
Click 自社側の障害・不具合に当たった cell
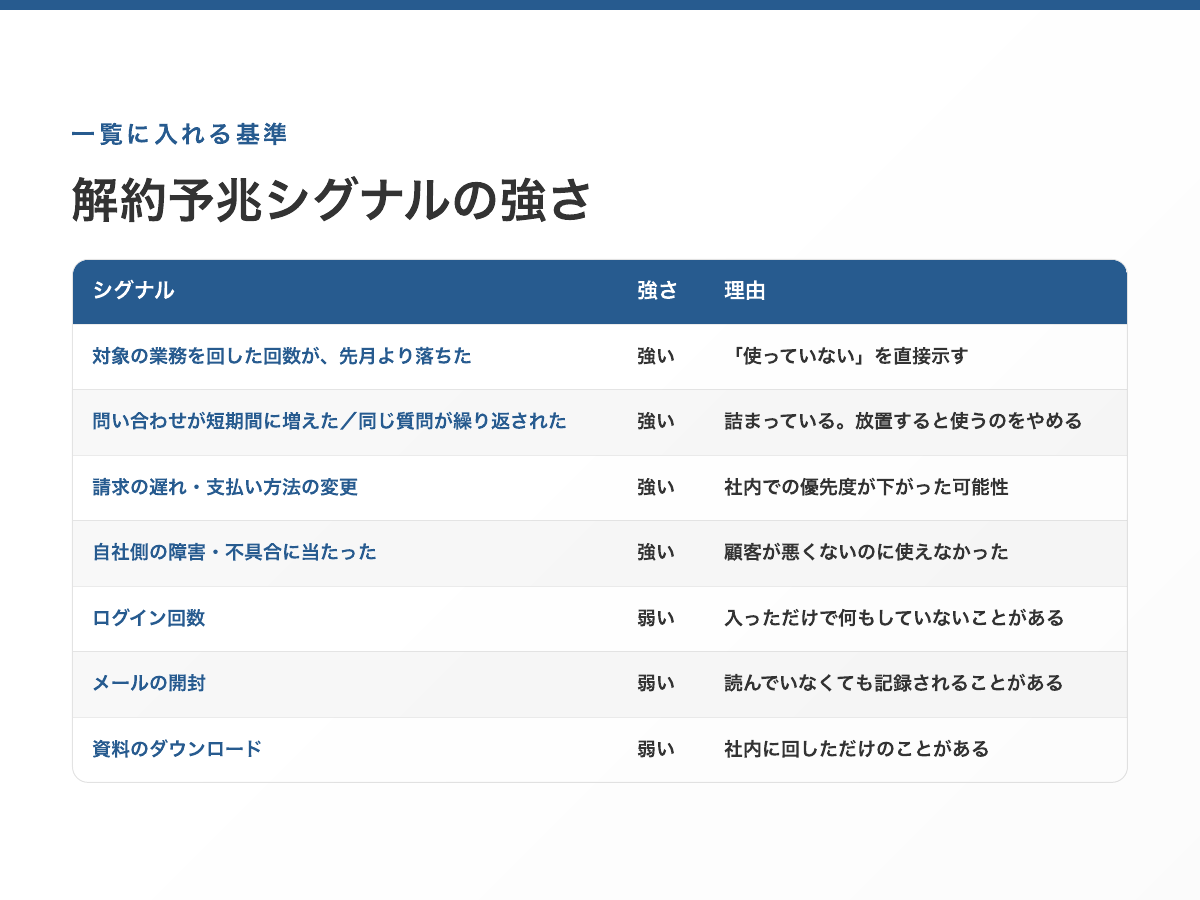click(x=234, y=552)
